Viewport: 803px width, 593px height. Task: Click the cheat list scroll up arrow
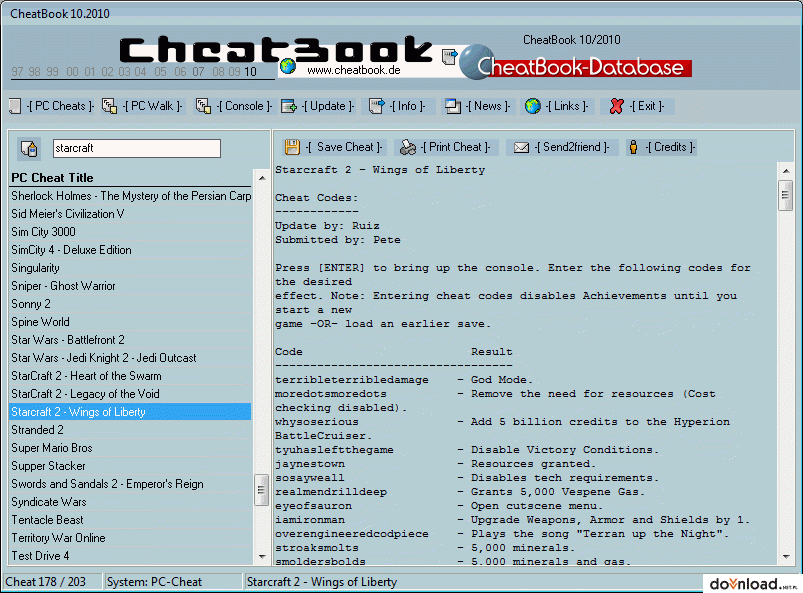click(x=262, y=178)
